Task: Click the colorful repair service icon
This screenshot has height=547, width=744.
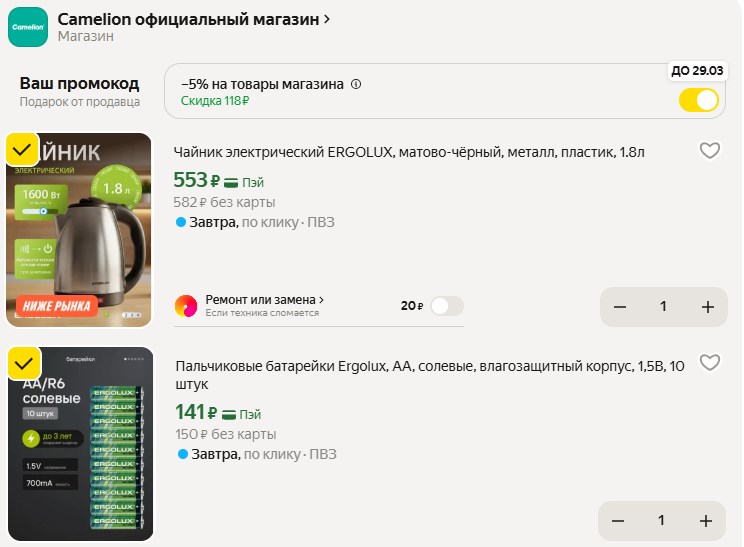Action: [x=186, y=306]
